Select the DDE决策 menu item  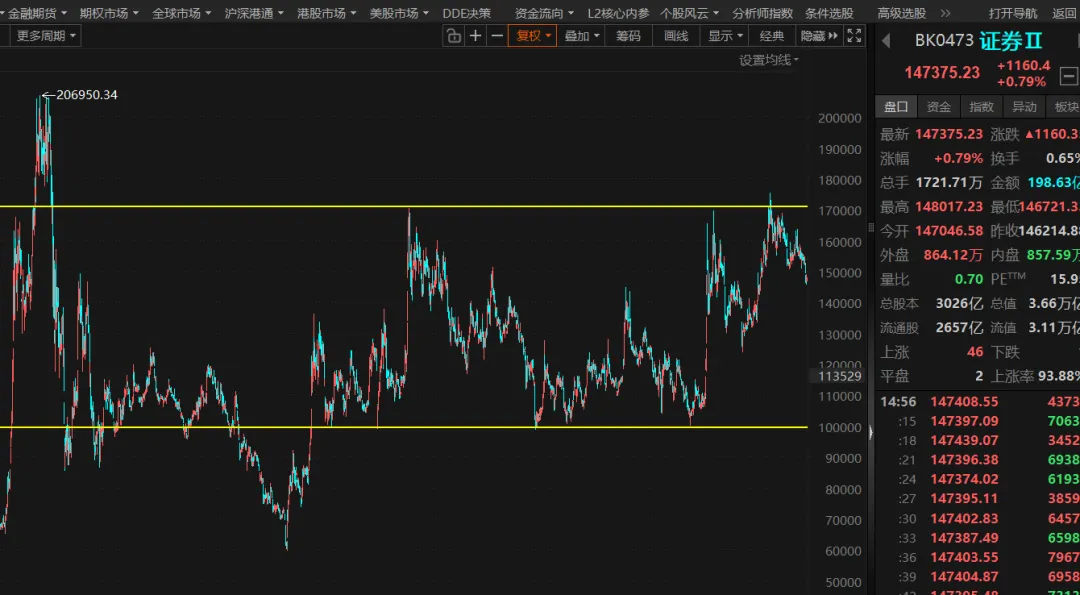click(x=466, y=12)
